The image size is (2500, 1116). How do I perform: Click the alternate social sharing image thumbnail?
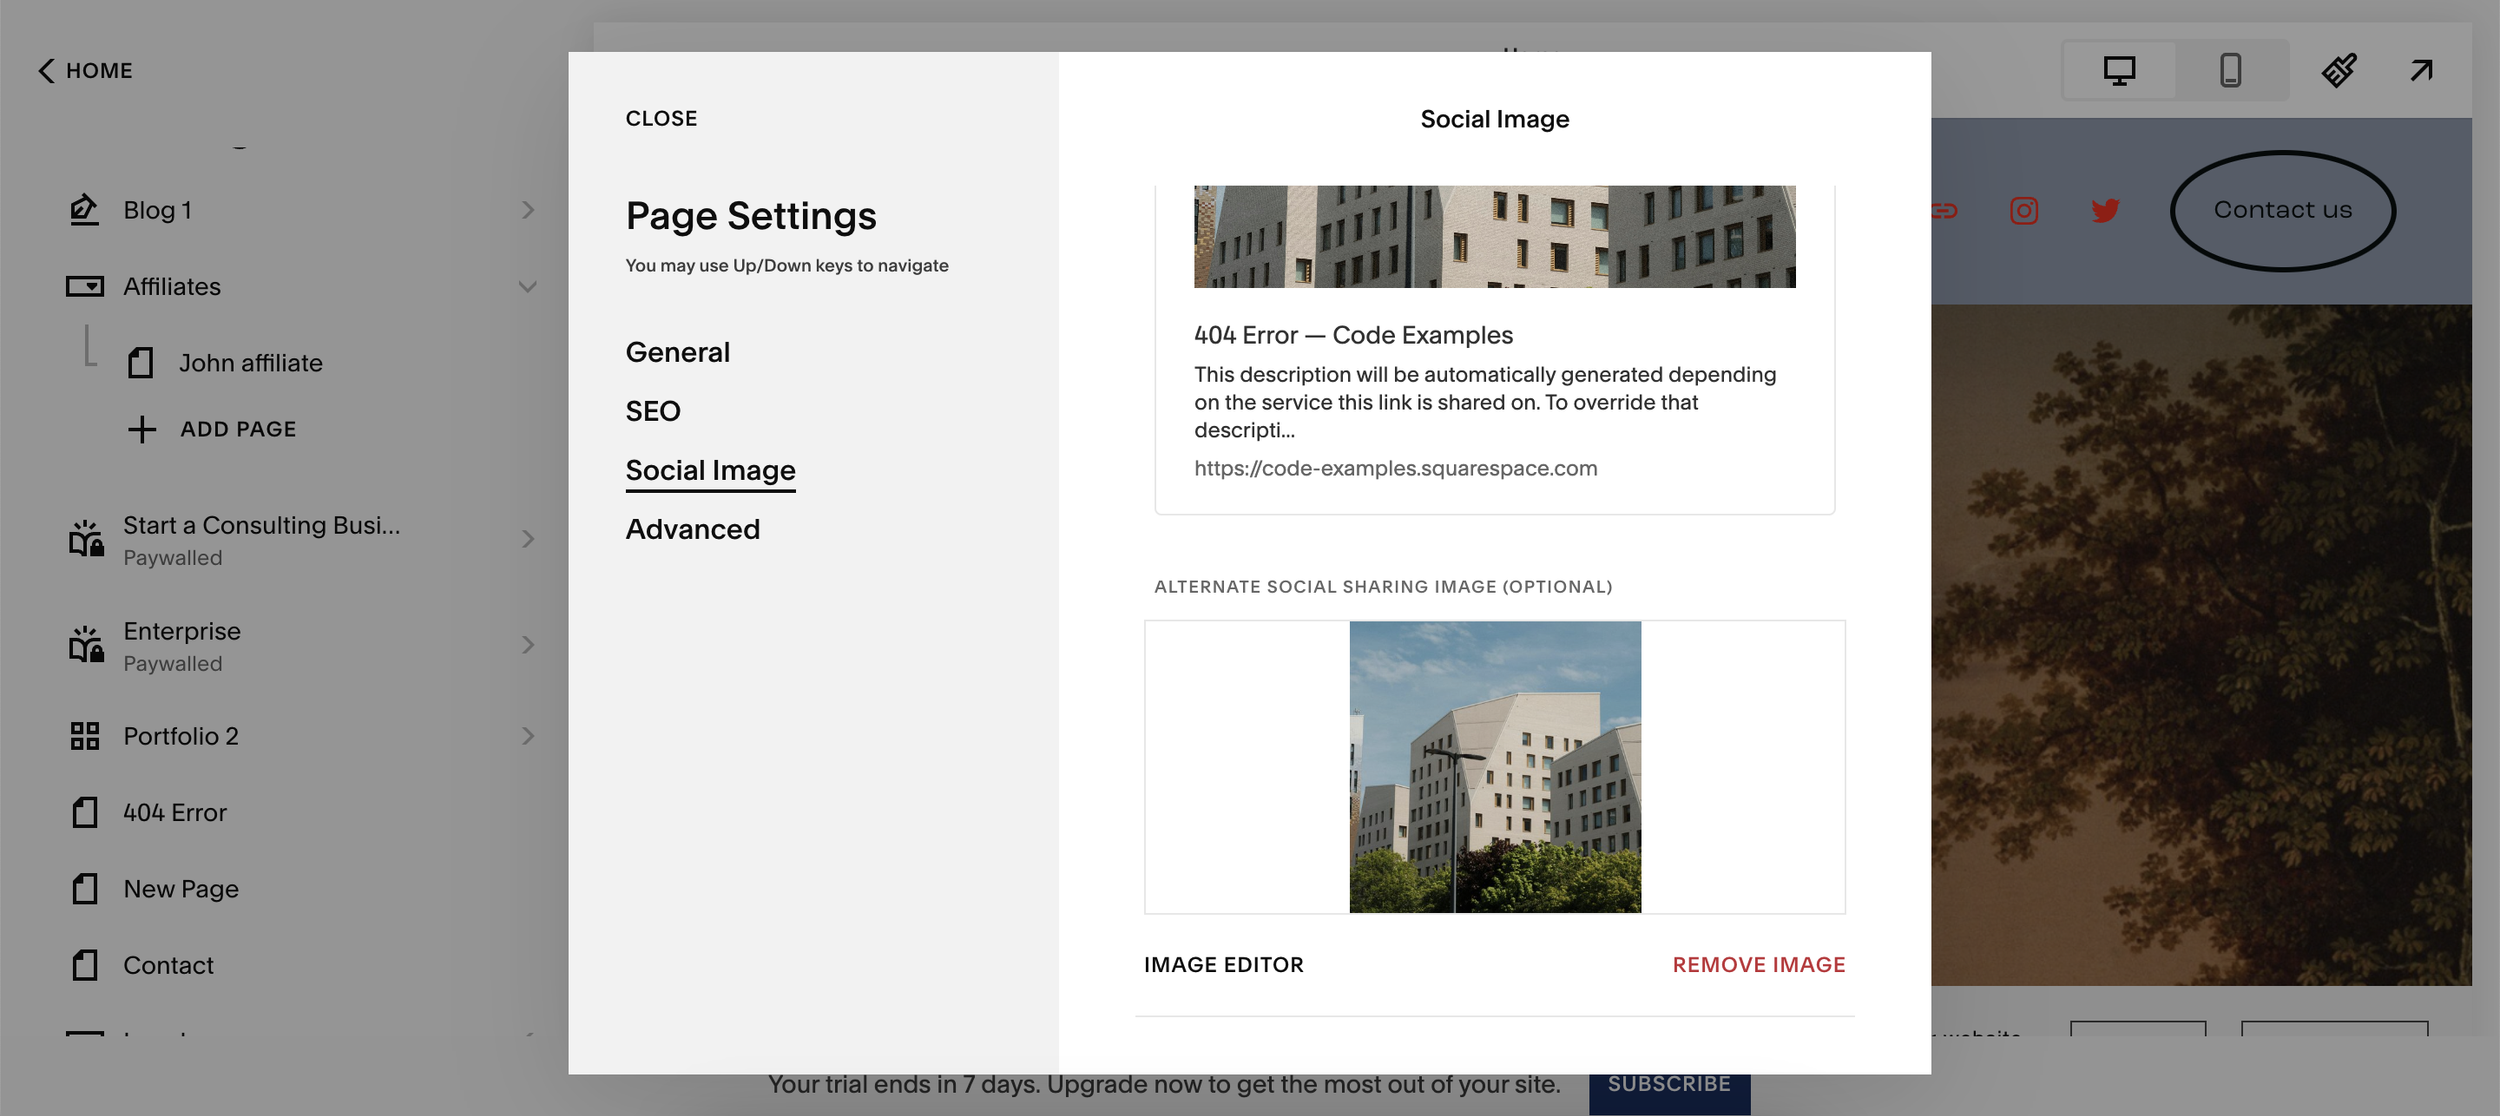[x=1494, y=767]
